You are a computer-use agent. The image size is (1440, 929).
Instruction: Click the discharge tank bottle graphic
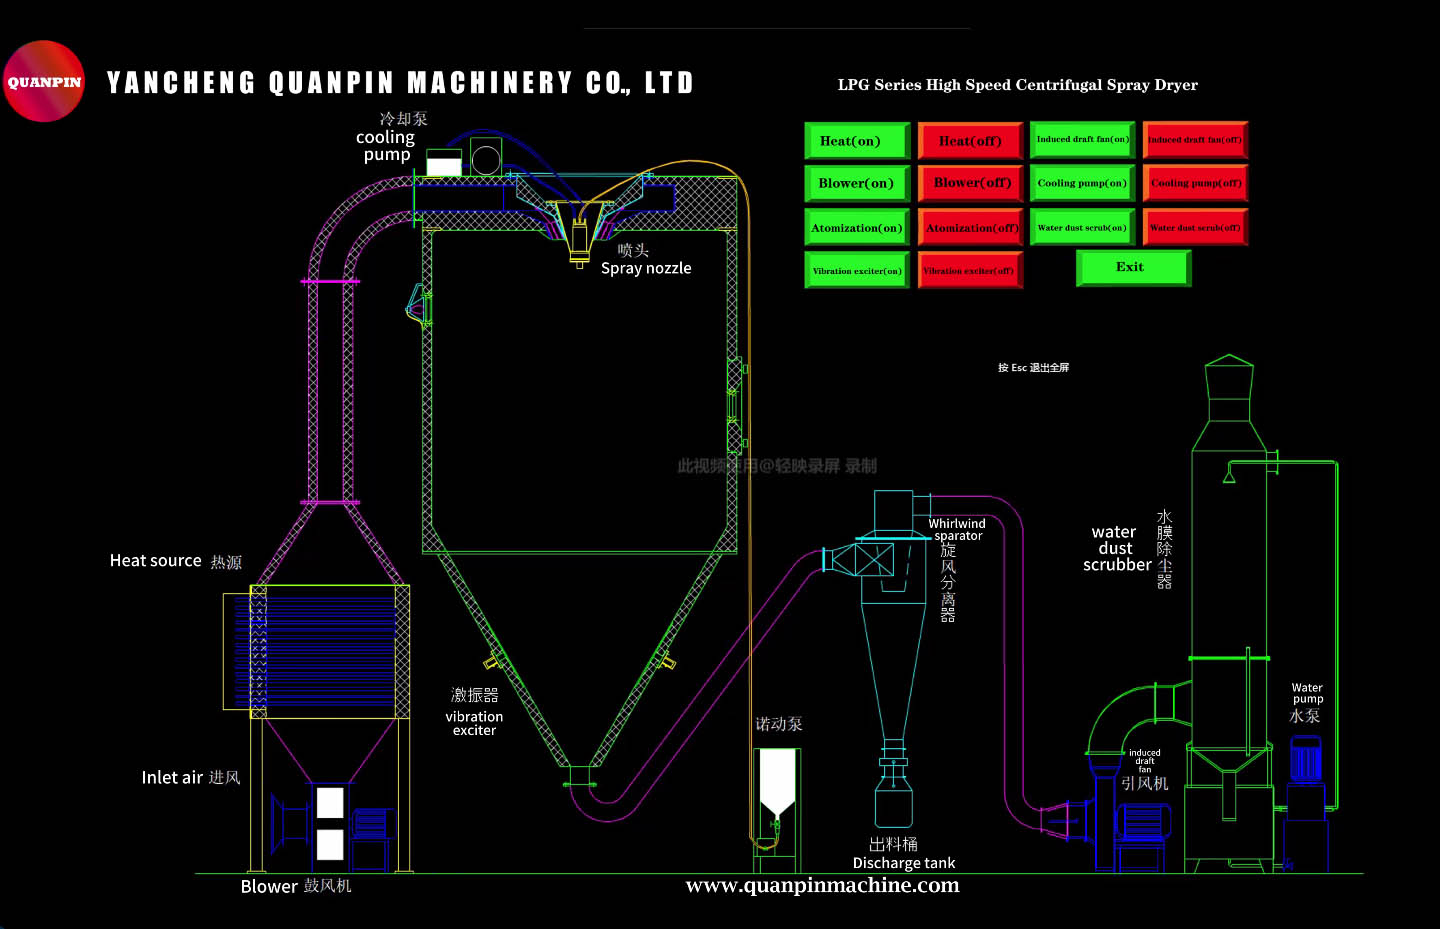click(893, 800)
